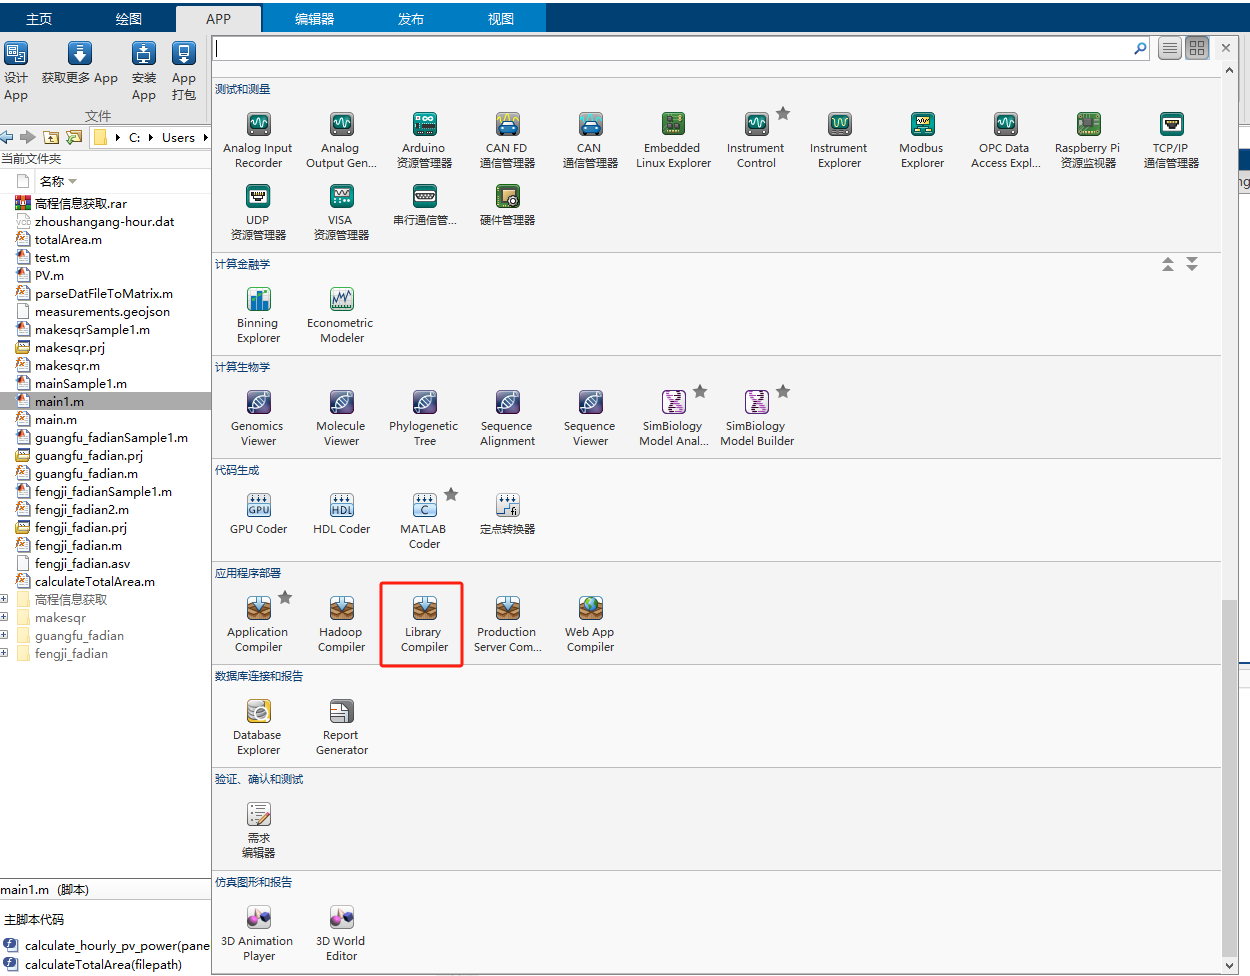Screen dimensions: 1250x976
Task: Launch OPC Data Access Explorer
Action: pos(1005,140)
